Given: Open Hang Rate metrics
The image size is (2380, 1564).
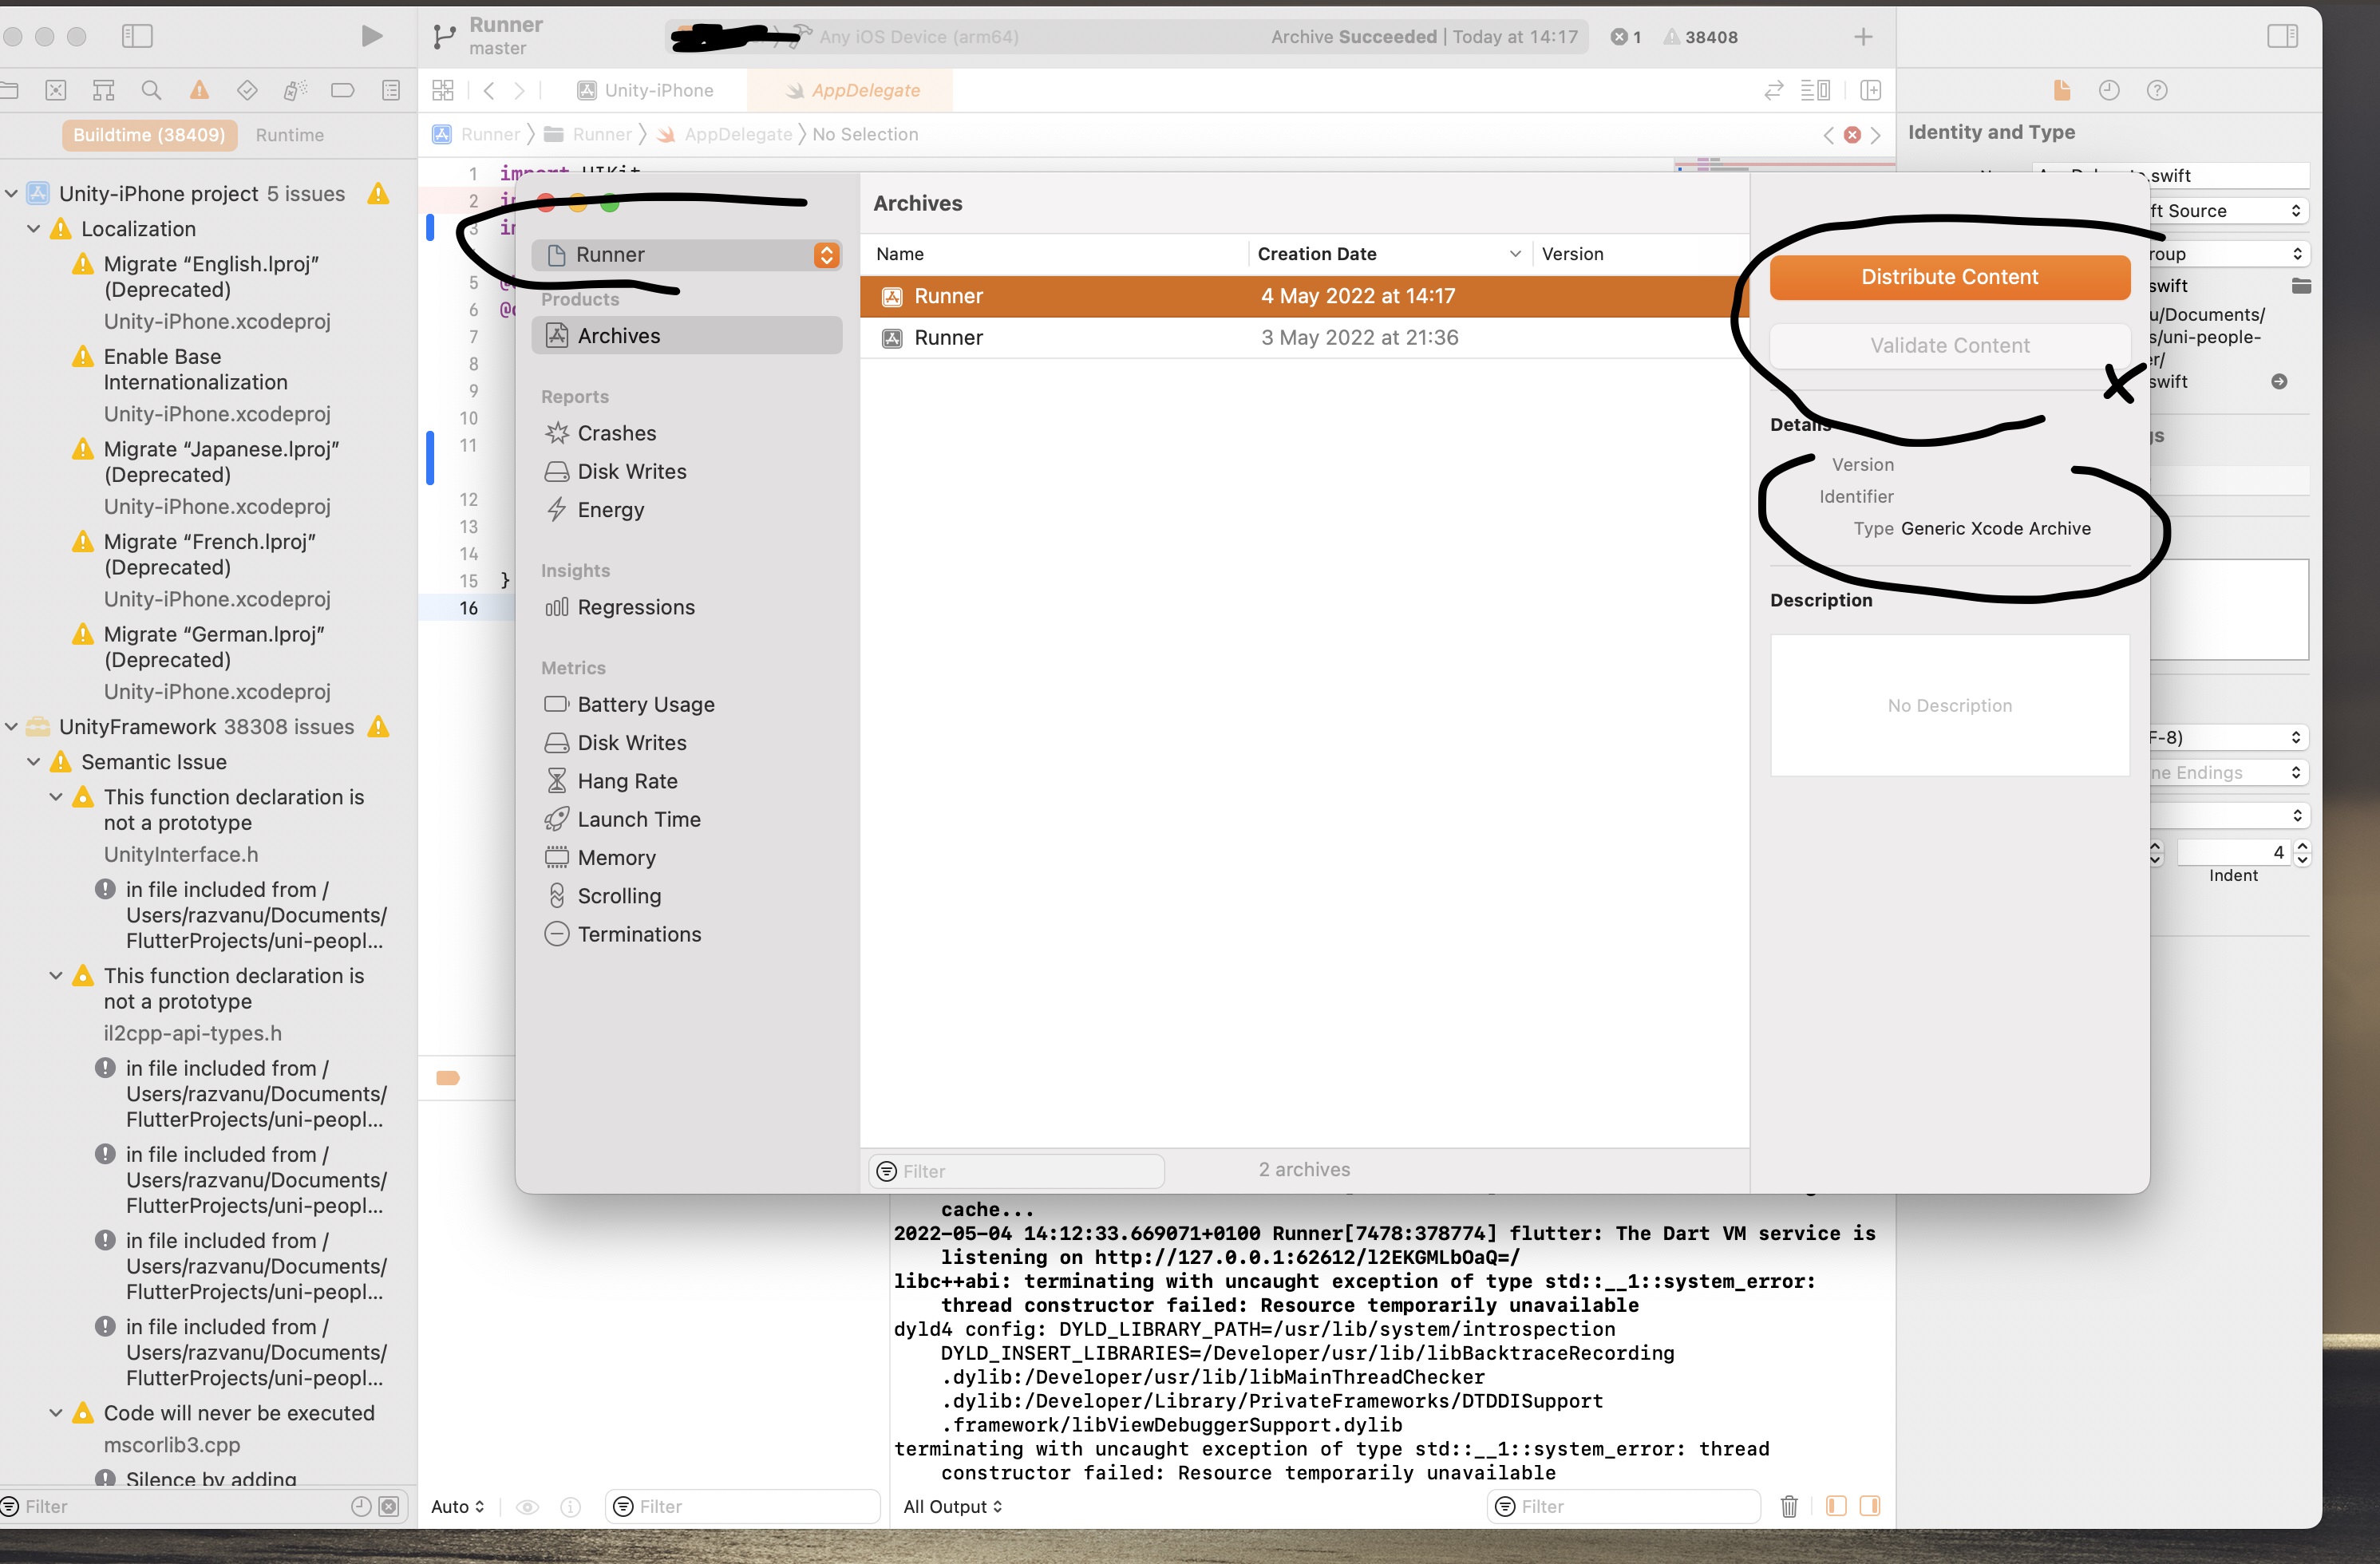Looking at the screenshot, I should point(627,781).
